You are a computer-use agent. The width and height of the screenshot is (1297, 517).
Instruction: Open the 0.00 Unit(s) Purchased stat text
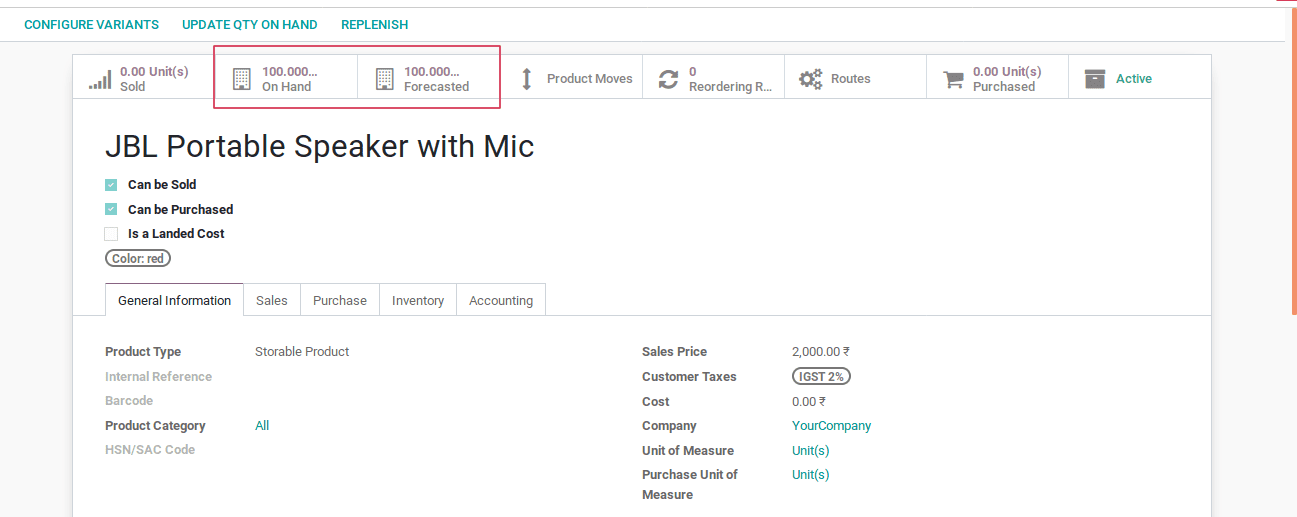(1007, 79)
